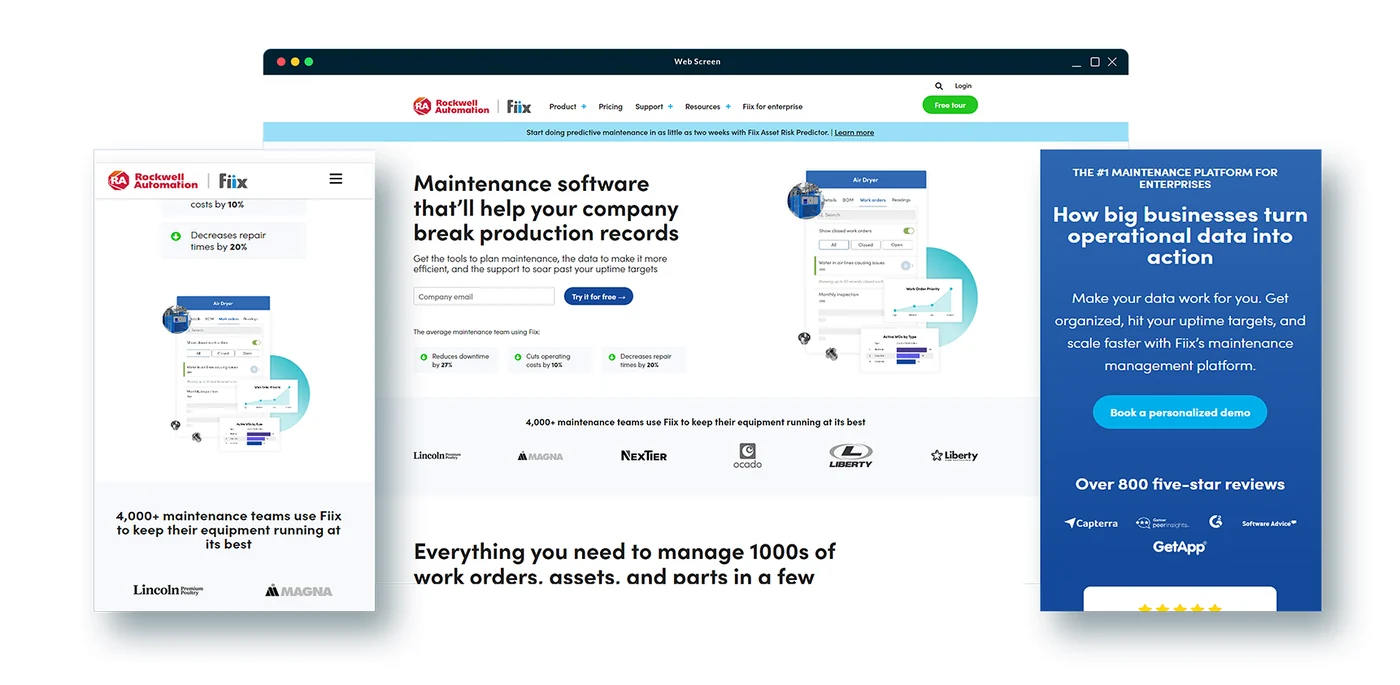Viewport: 1400px width, 685px height.
Task: Toggle Show closed work orders on mobile card
Action: coord(256,342)
